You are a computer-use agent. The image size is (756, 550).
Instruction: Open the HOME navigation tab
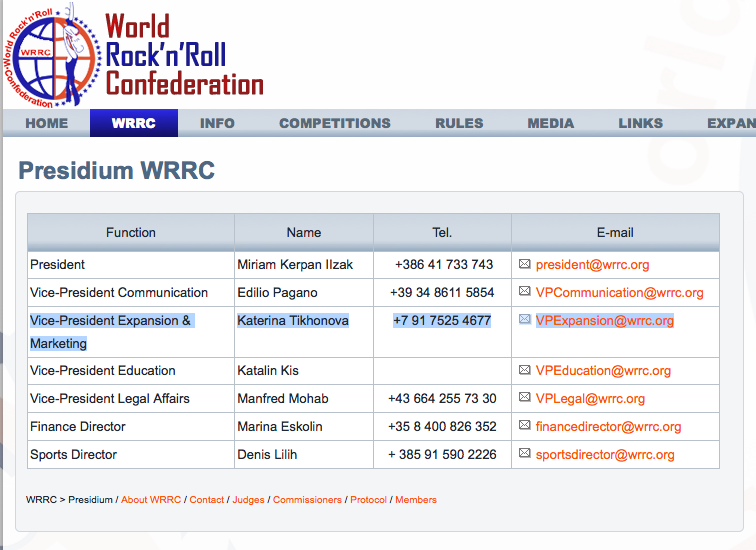(x=47, y=123)
